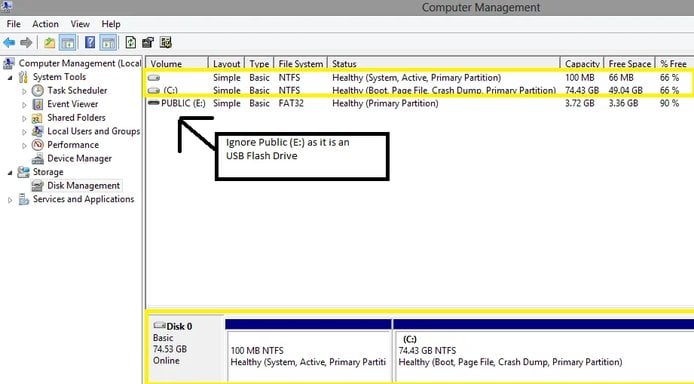Select Disk Management in the tree
694x384 pixels.
point(84,186)
